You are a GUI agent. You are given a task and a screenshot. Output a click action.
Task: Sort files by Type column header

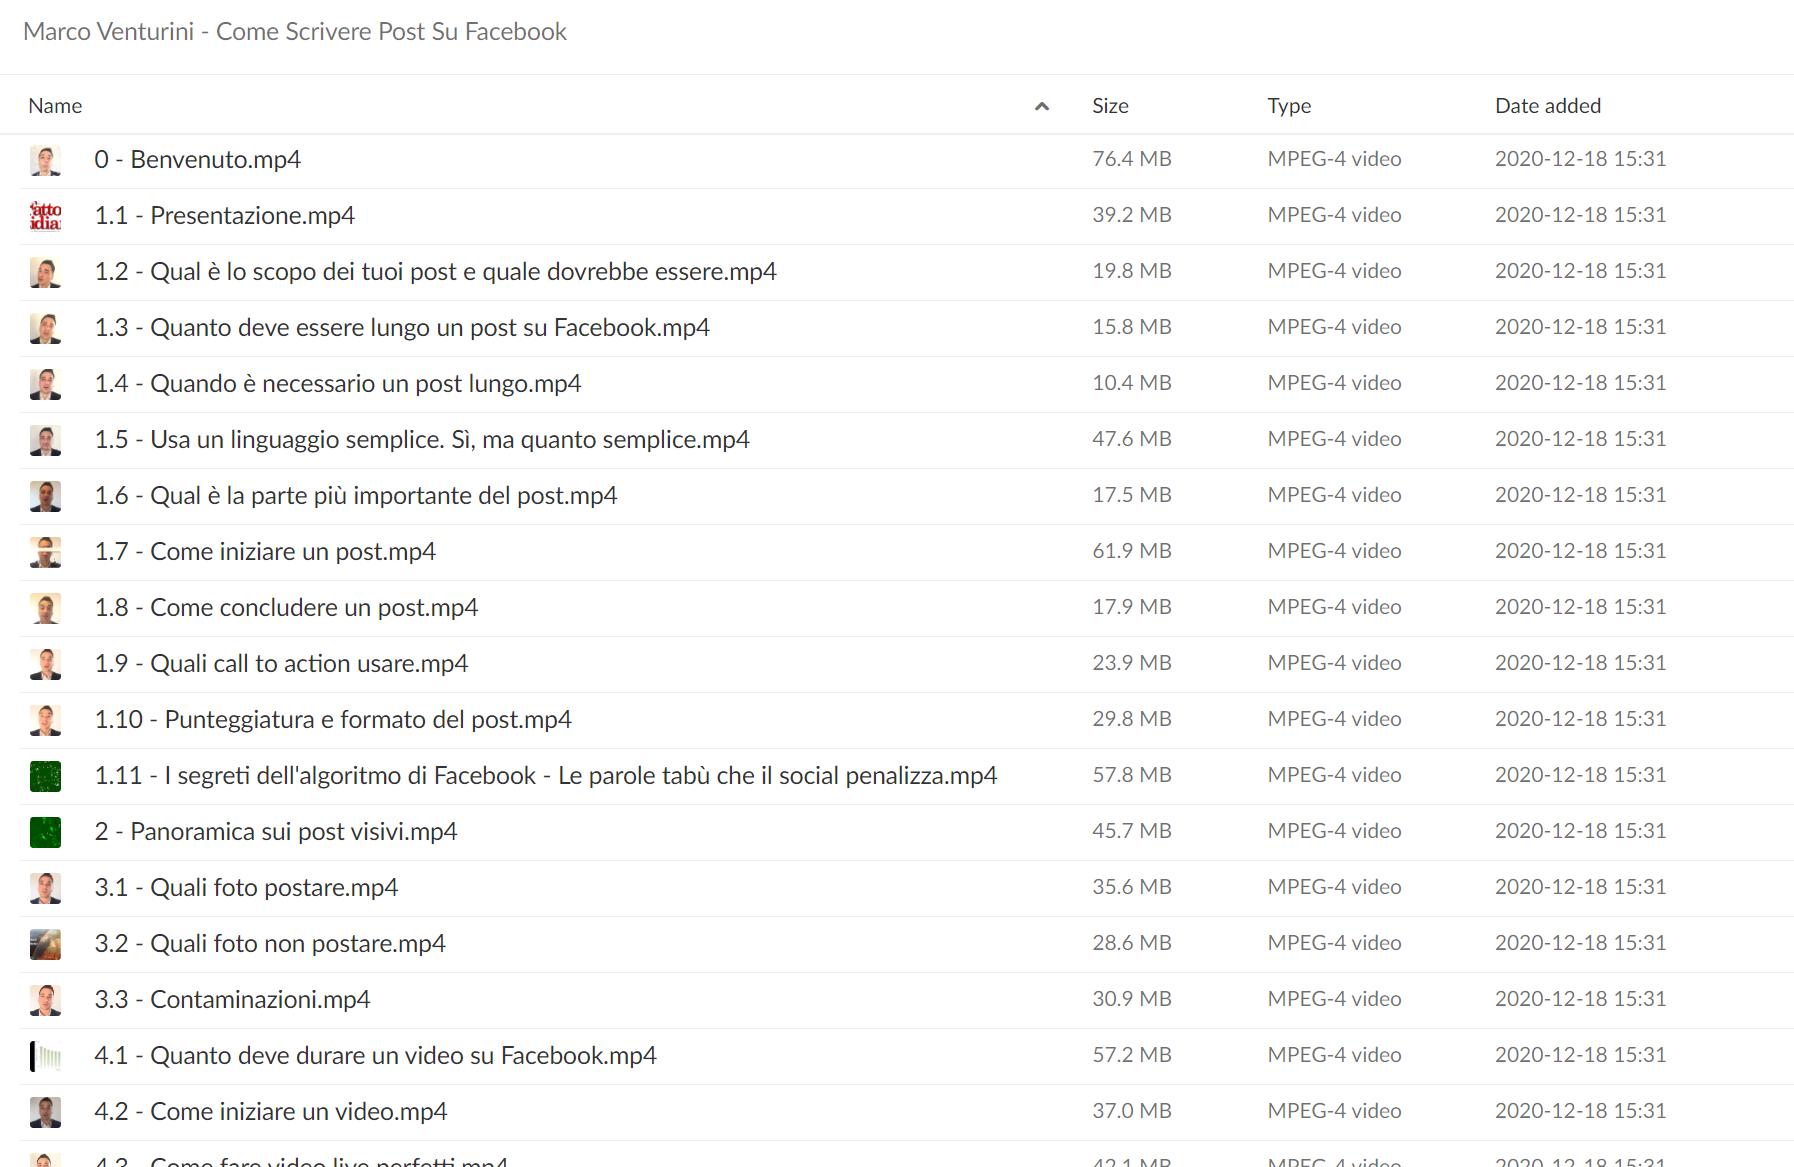pos(1289,106)
